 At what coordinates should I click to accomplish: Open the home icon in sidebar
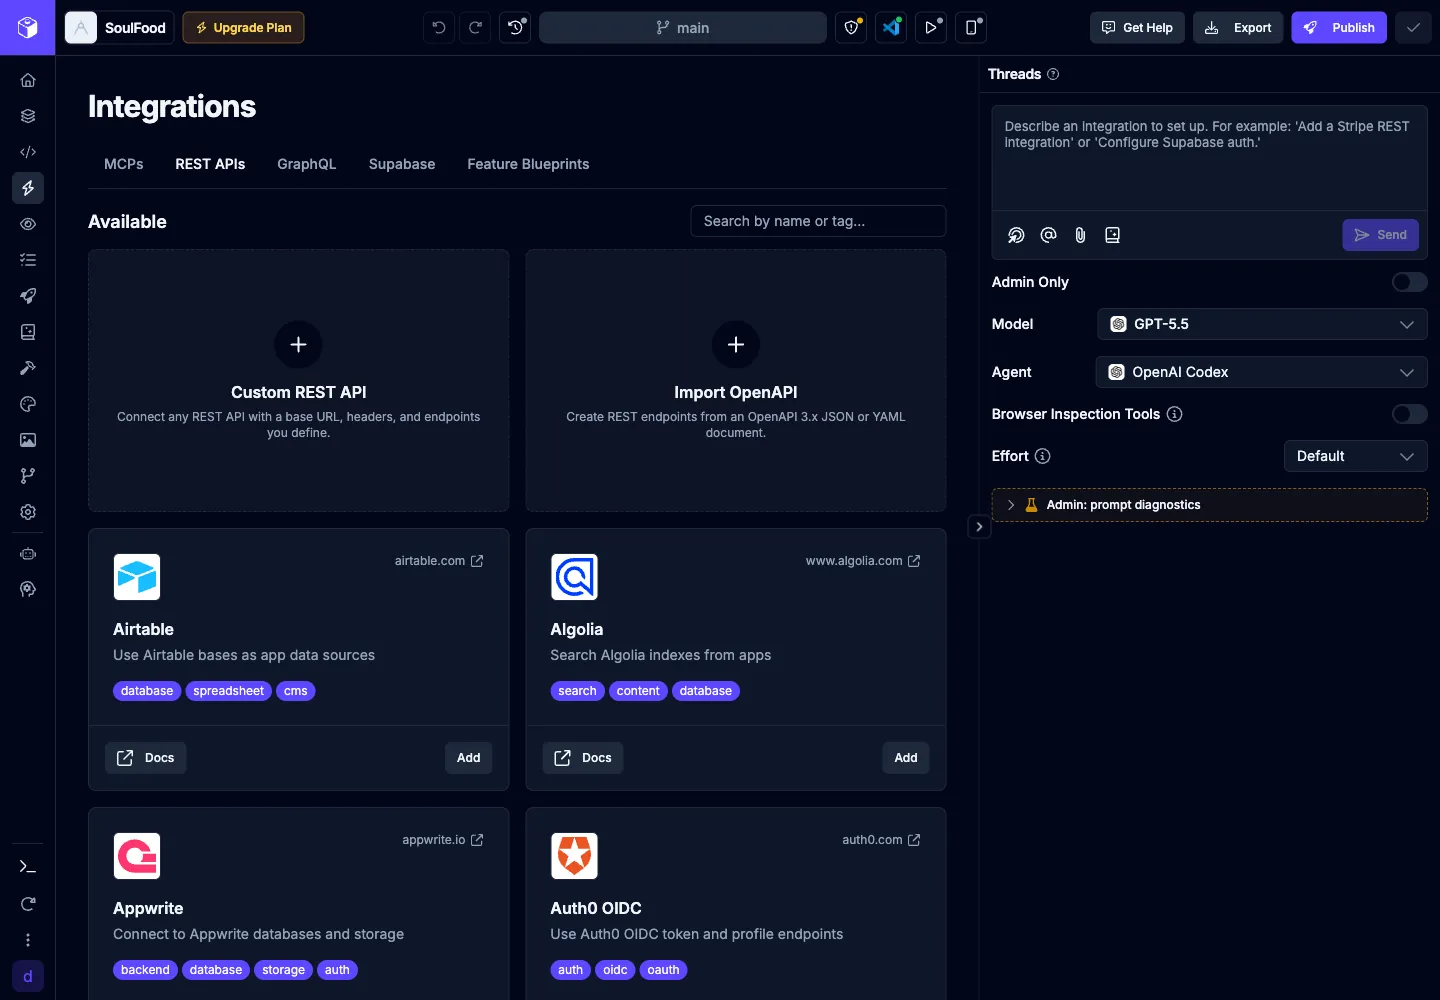[28, 80]
